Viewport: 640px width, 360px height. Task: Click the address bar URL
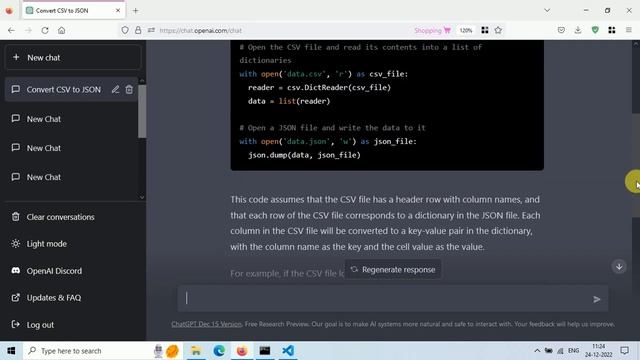(200, 30)
